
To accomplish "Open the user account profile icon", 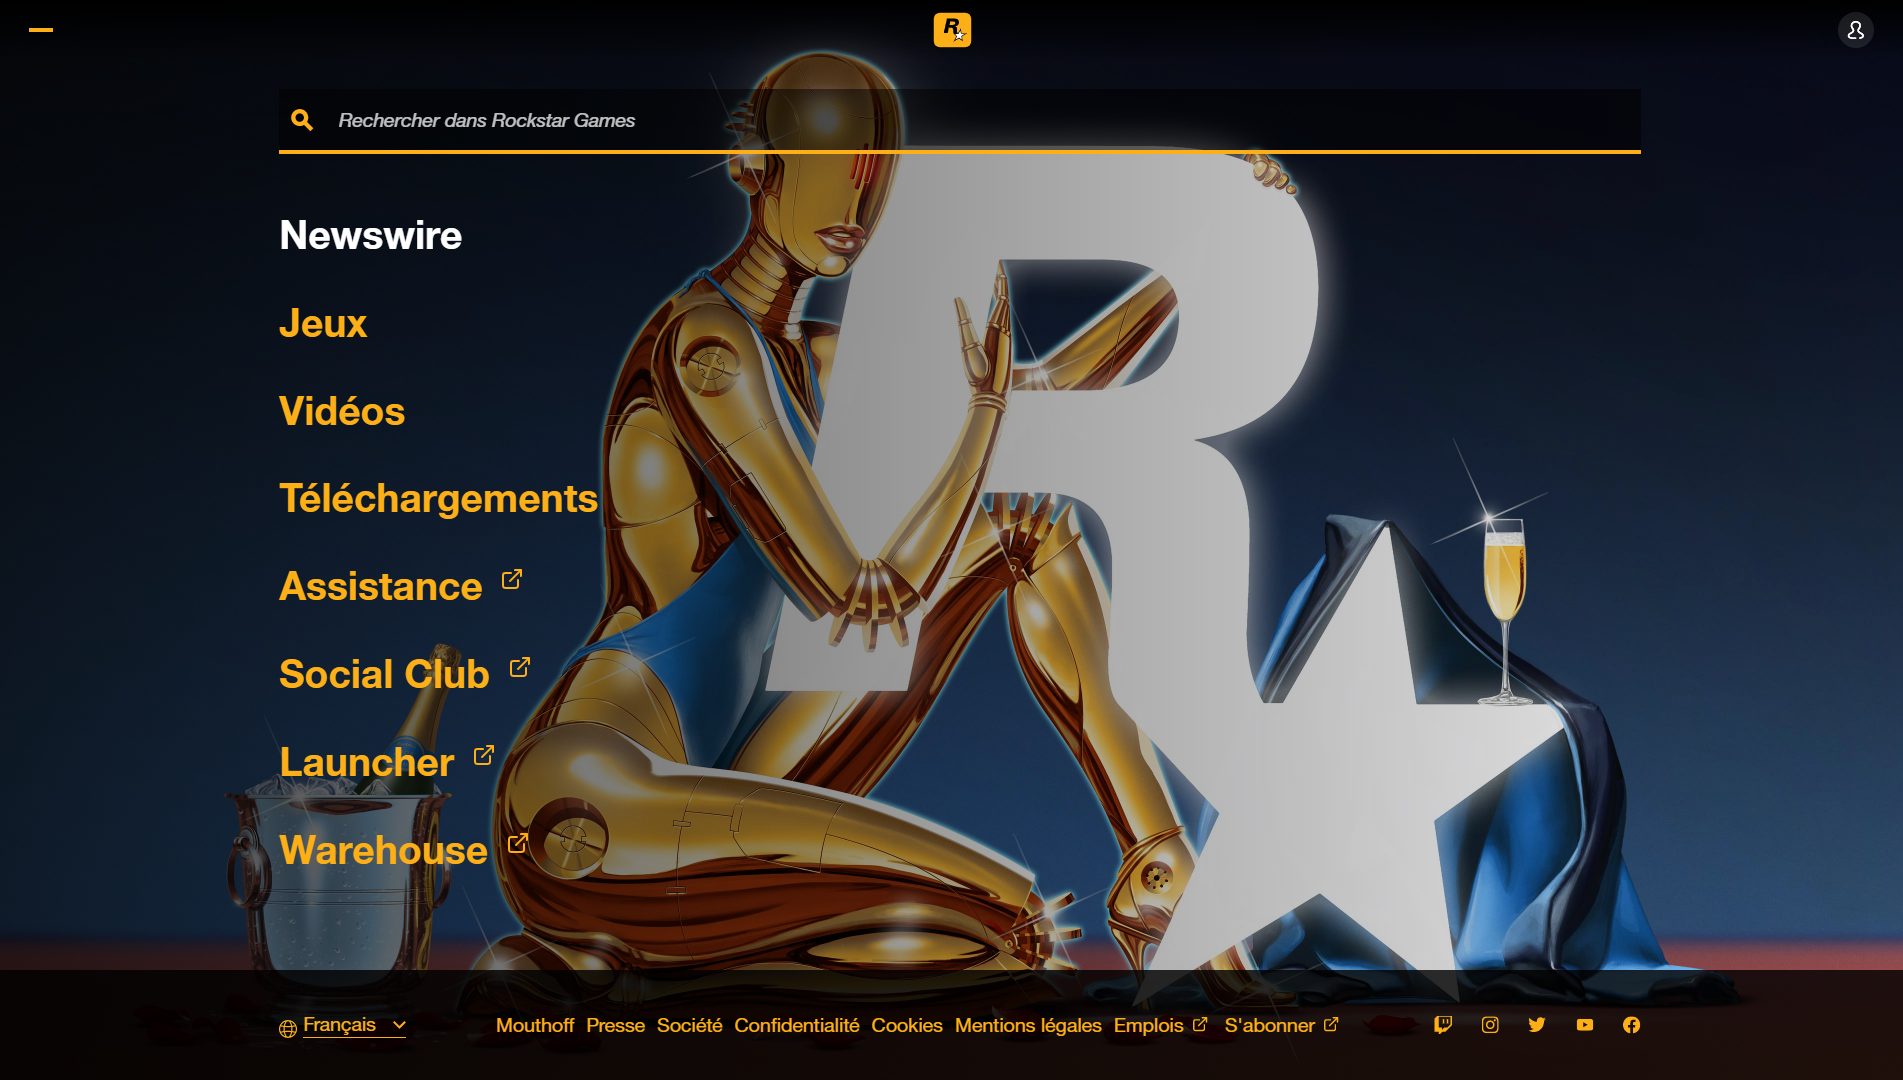I will [1855, 30].
